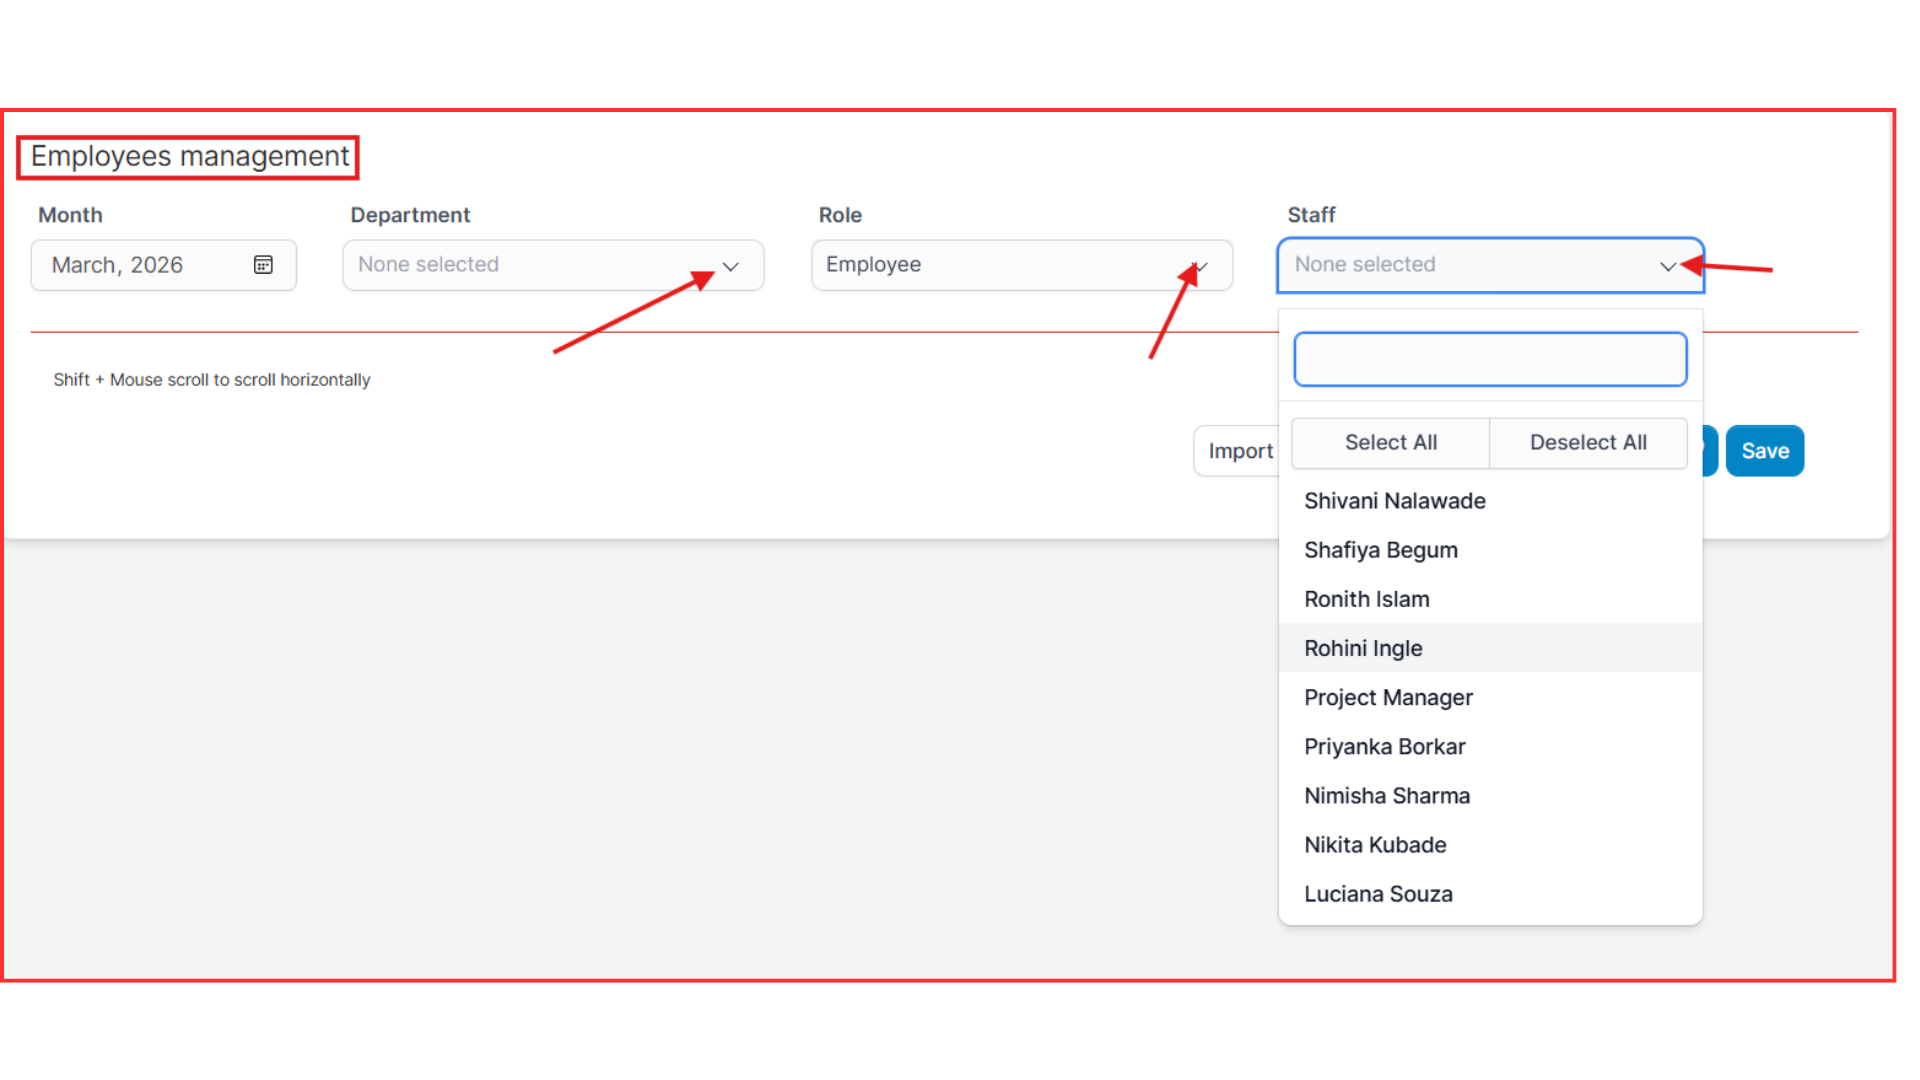Choose Project Manager entry in list
Image resolution: width=1920 pixels, height=1080 pixels.
1388,697
